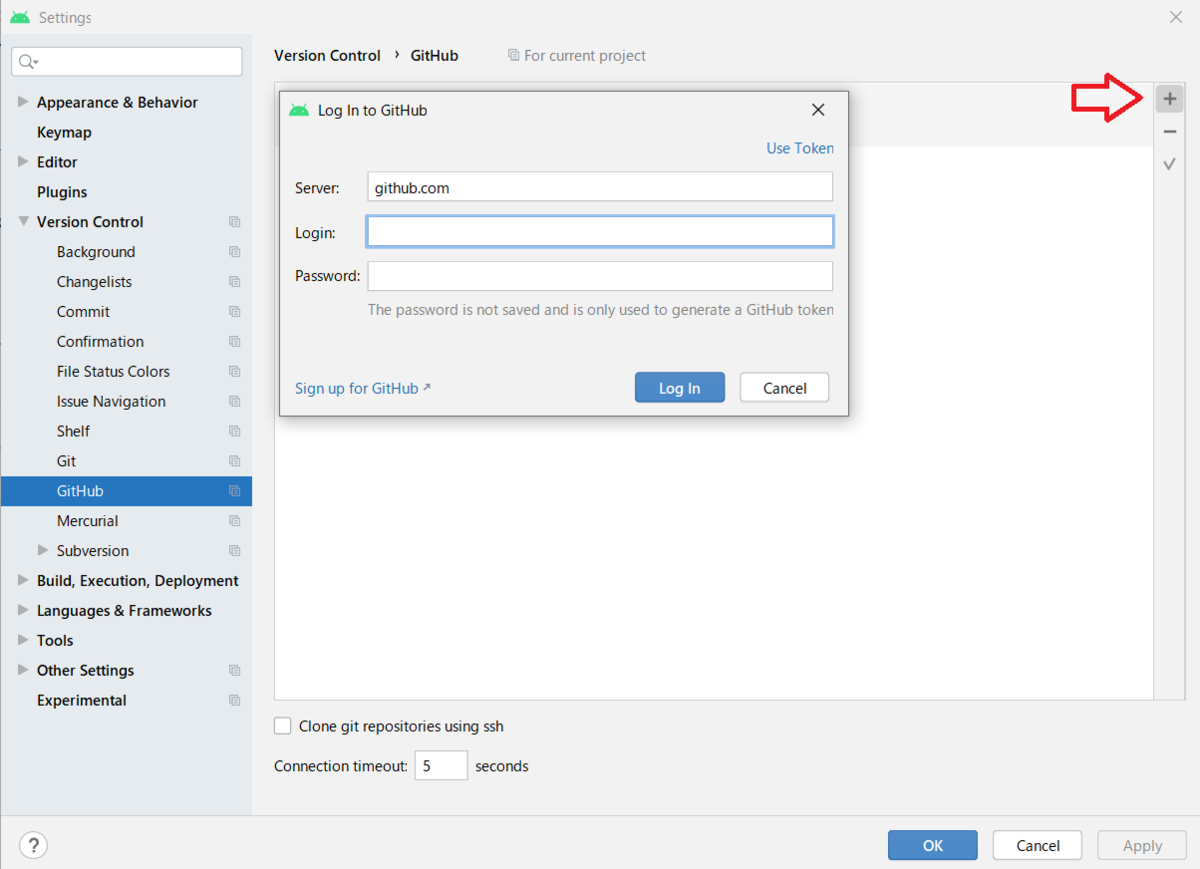The image size is (1200, 869).
Task: Expand the Tools section
Action: pyautogui.click(x=23, y=641)
